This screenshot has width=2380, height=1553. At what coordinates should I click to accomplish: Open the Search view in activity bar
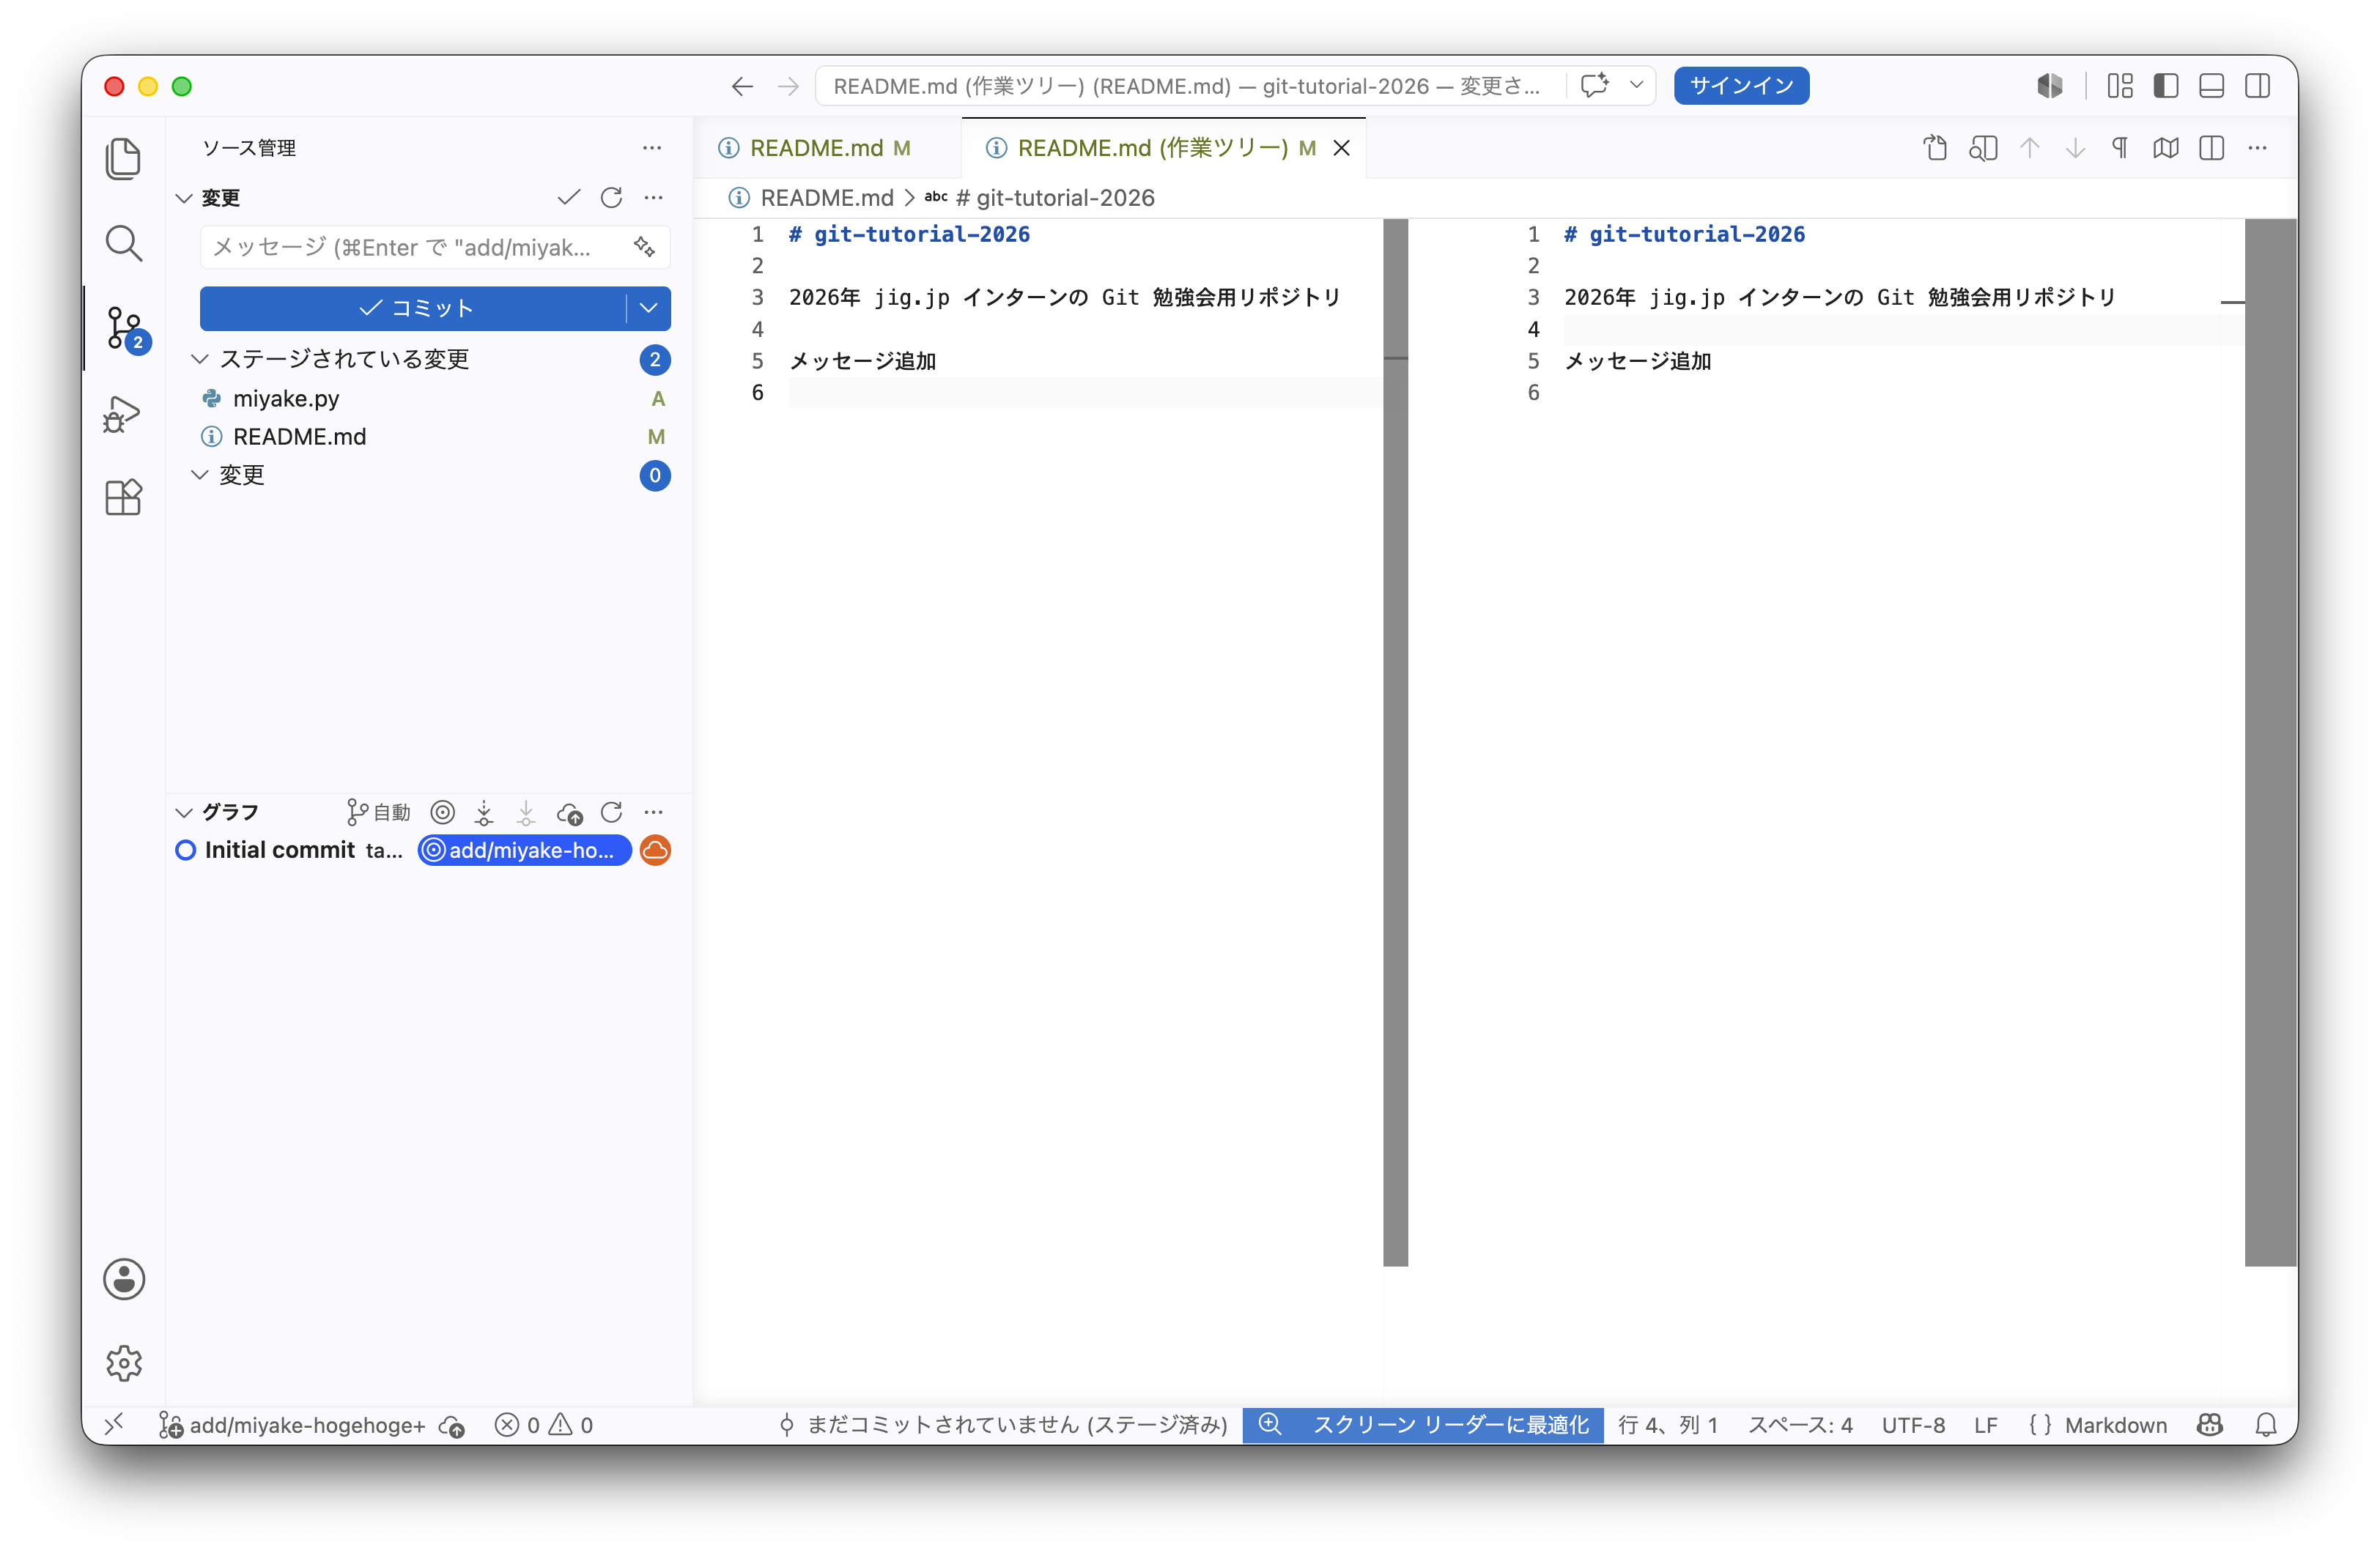[x=123, y=243]
